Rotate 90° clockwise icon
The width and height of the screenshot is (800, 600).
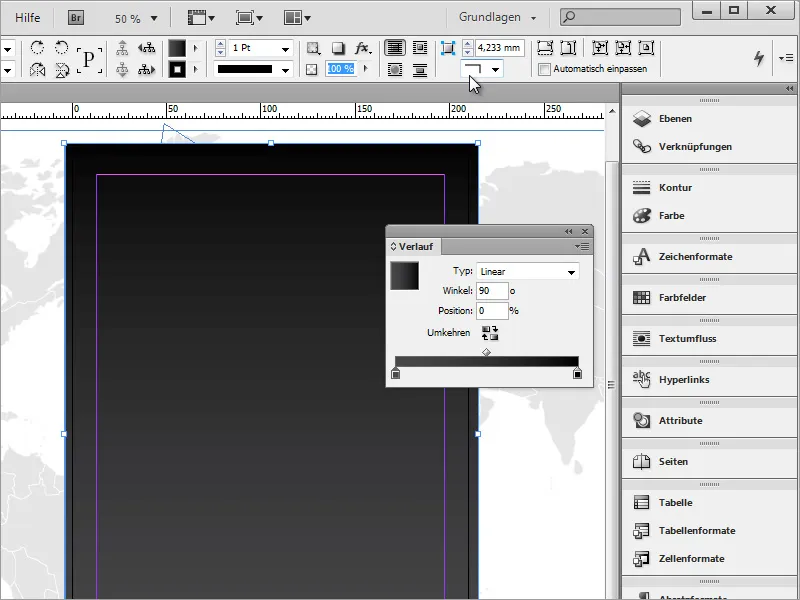[x=37, y=48]
